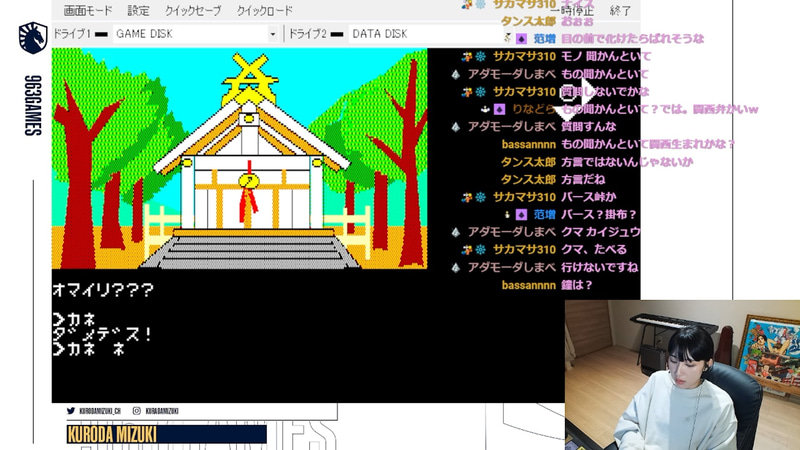
Task: Open the ドライブ1 GAME DISK dropdown arrow
Action: [272, 34]
